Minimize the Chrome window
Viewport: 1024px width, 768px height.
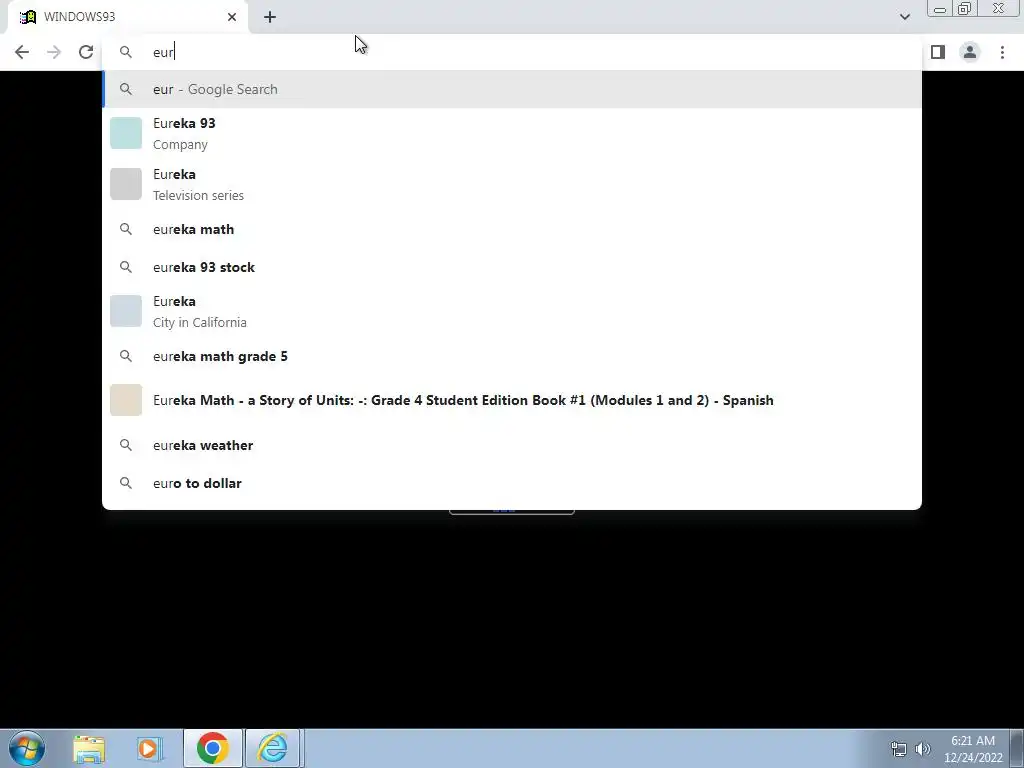click(x=940, y=9)
